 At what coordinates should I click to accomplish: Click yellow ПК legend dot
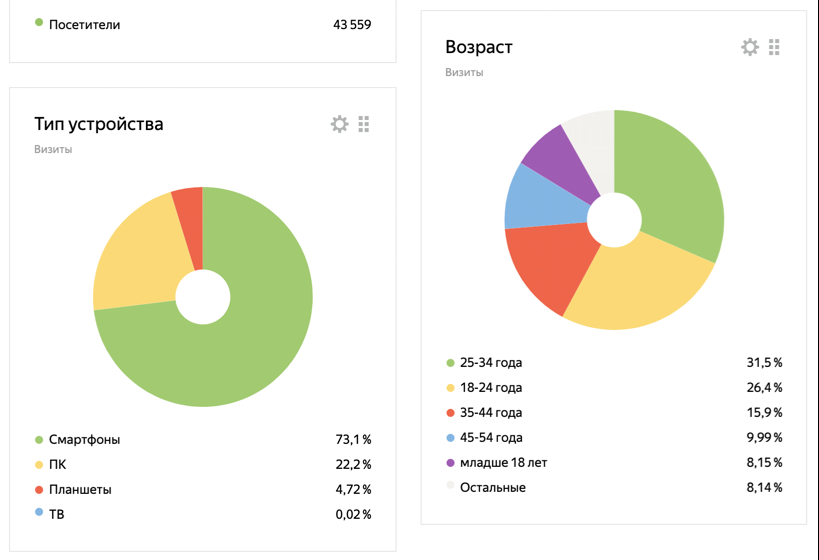point(39,464)
